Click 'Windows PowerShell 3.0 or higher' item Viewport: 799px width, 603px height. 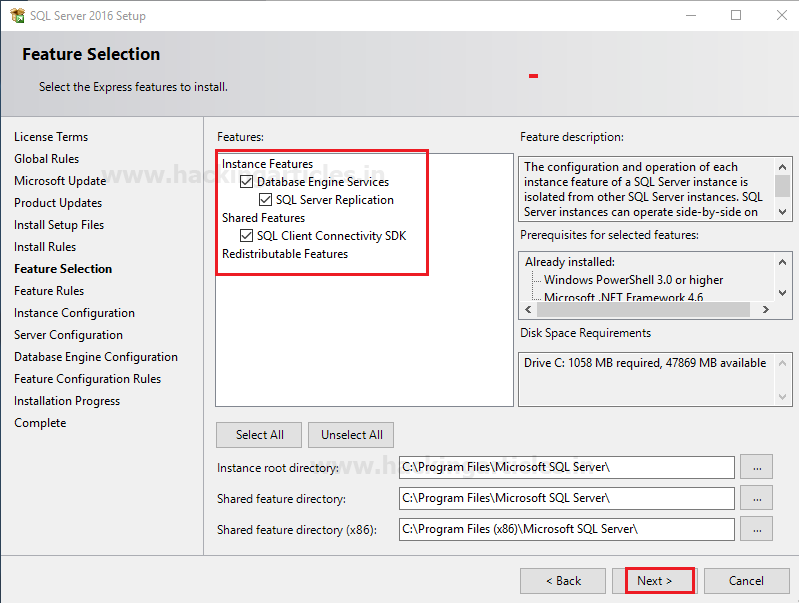pyautogui.click(x=633, y=279)
